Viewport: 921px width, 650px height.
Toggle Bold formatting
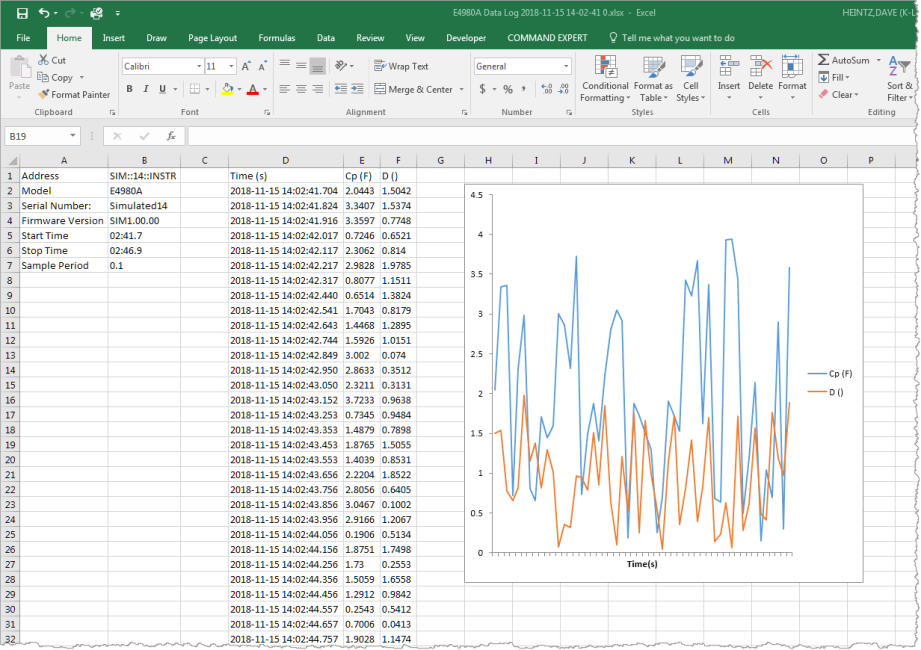coord(129,89)
